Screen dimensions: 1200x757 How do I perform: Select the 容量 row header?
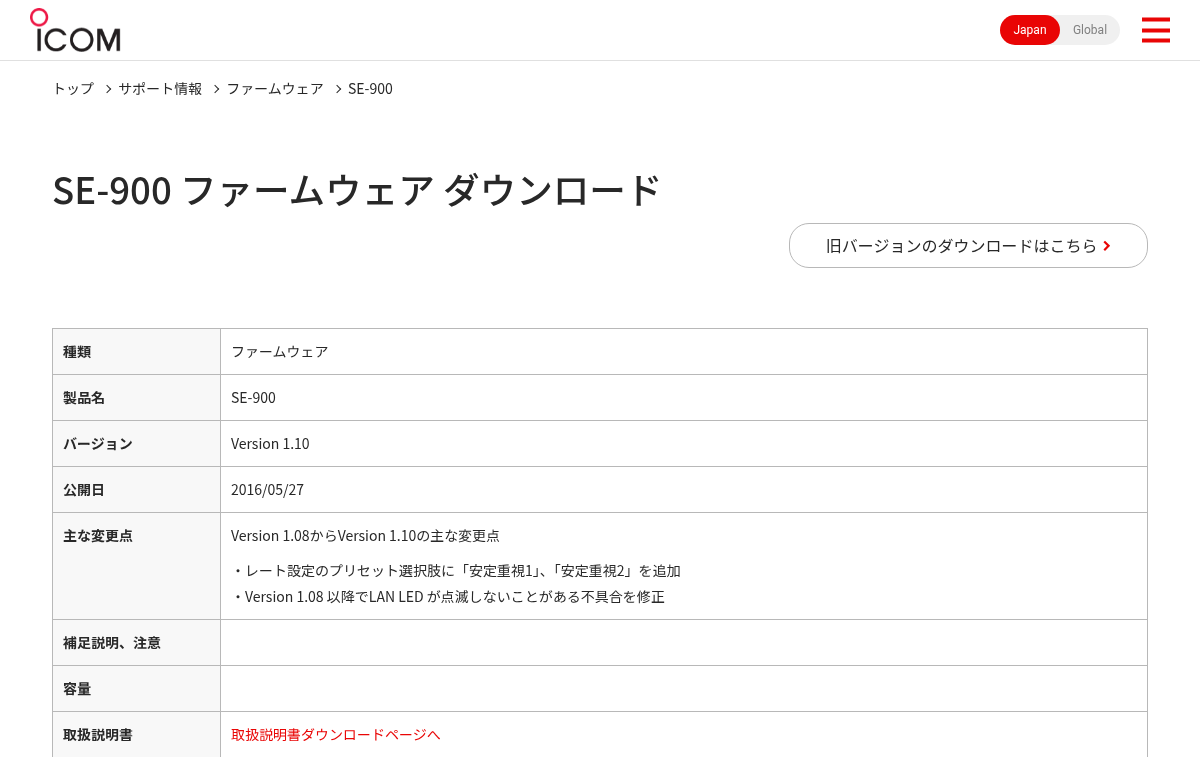tap(136, 689)
